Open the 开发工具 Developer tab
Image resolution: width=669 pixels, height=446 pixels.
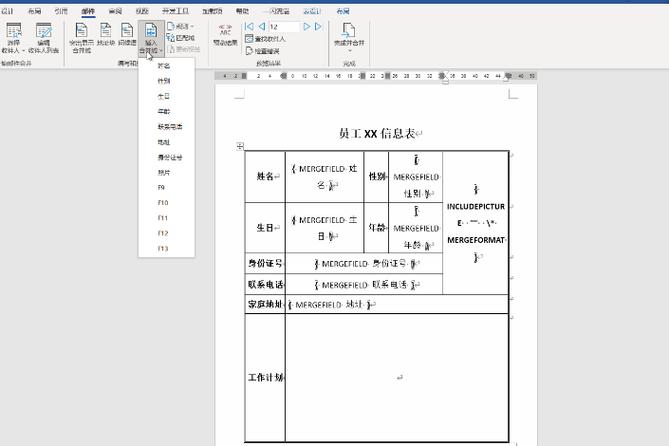click(x=175, y=11)
